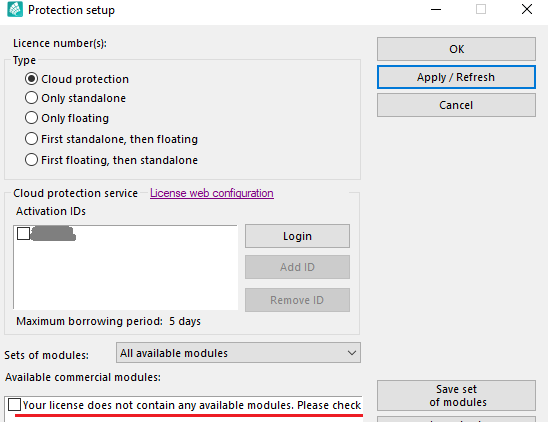Viewport: 548px width, 422px height.
Task: Pick First standalone, then floating
Action: tap(31, 139)
